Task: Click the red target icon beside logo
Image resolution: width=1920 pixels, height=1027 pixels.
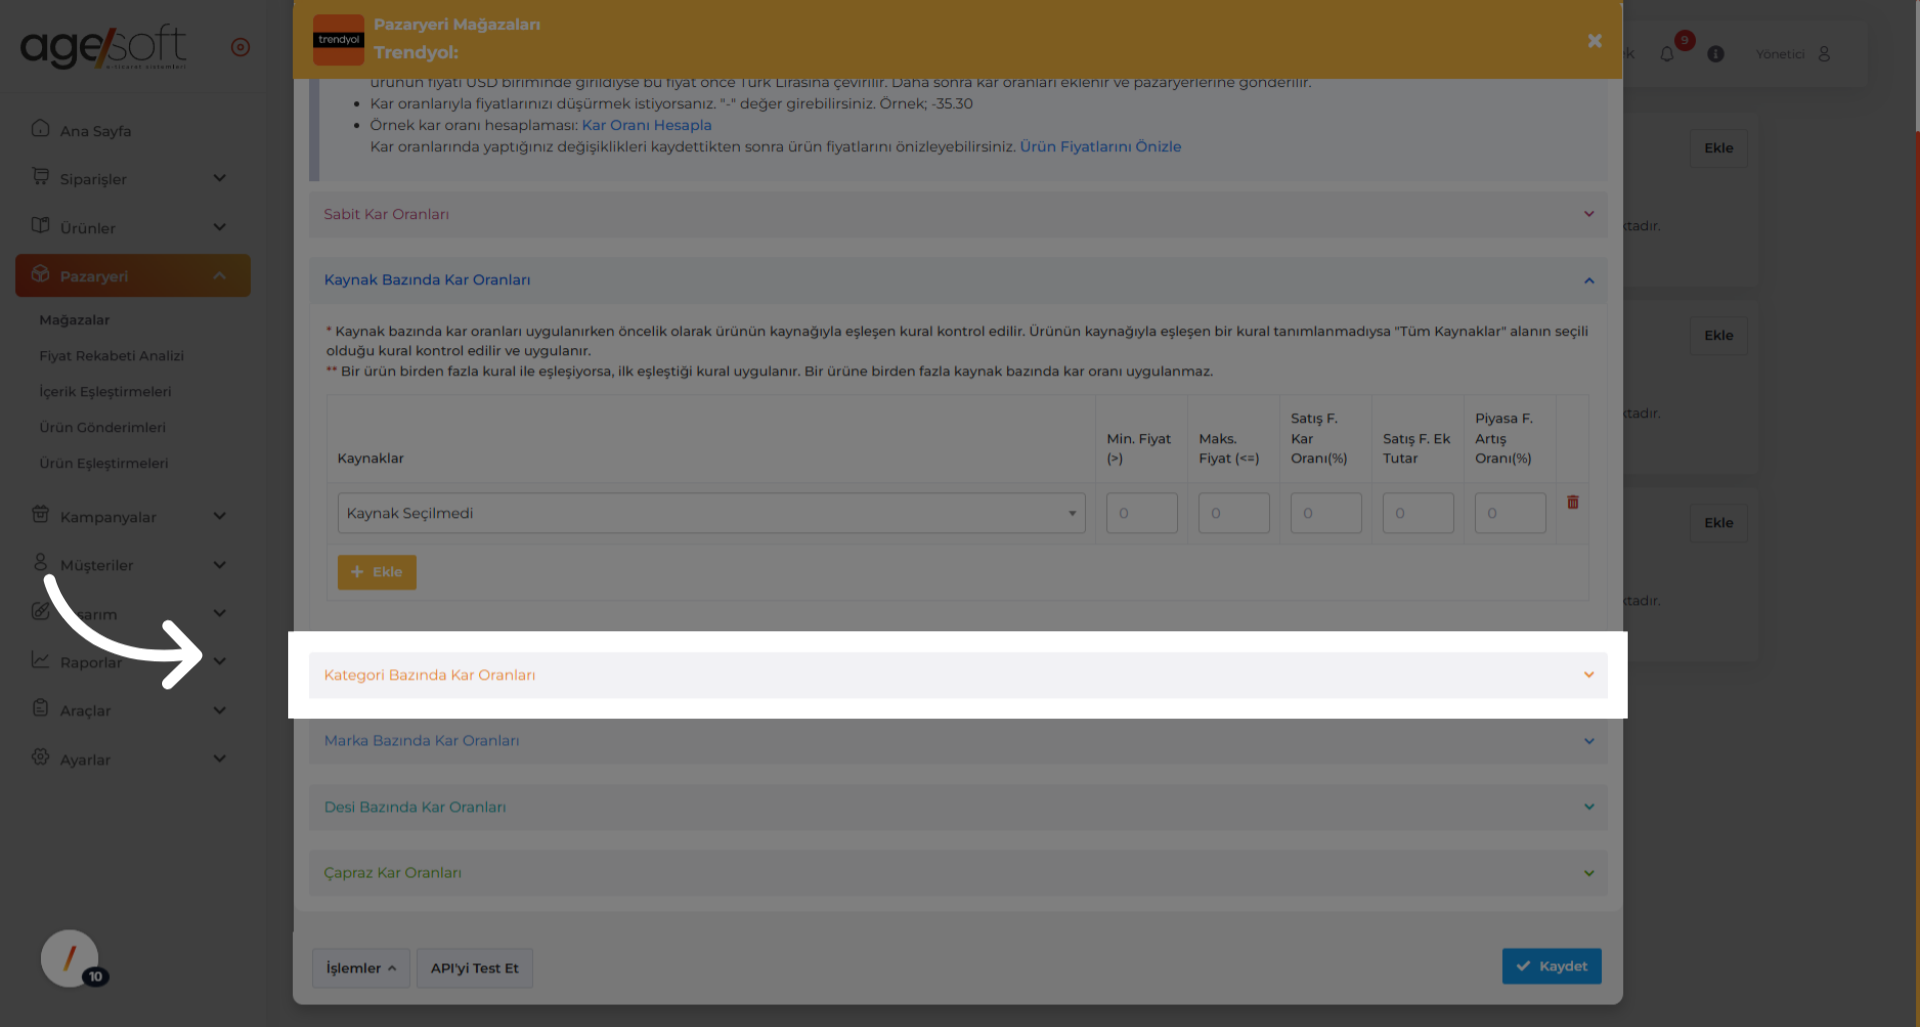Action: click(x=240, y=47)
